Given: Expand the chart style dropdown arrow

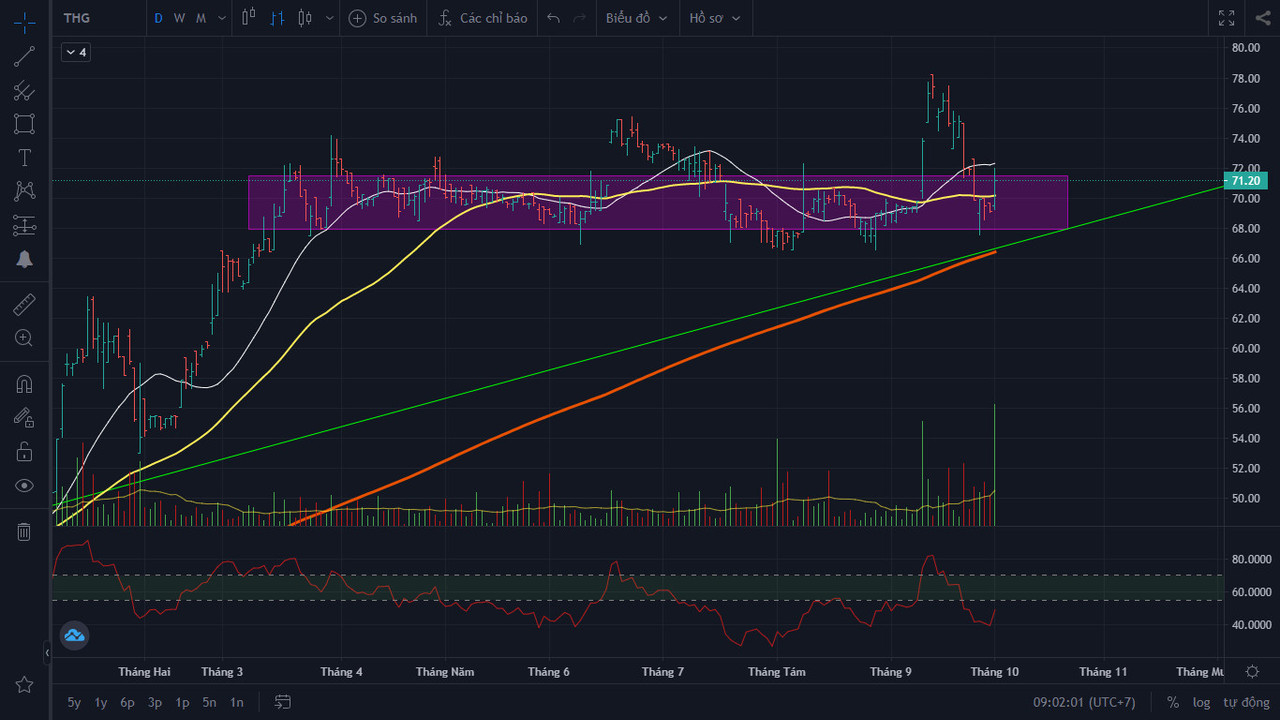Looking at the screenshot, I should [x=329, y=18].
